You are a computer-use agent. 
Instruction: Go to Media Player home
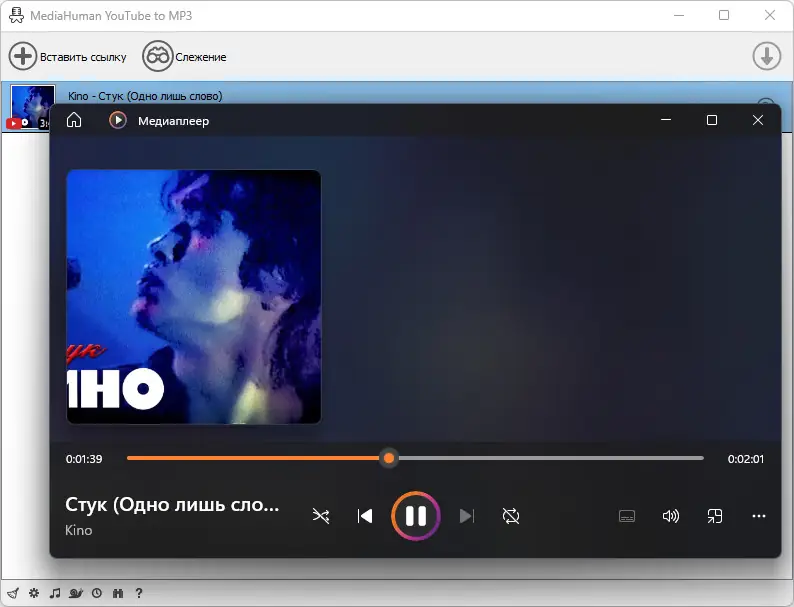pyautogui.click(x=74, y=120)
